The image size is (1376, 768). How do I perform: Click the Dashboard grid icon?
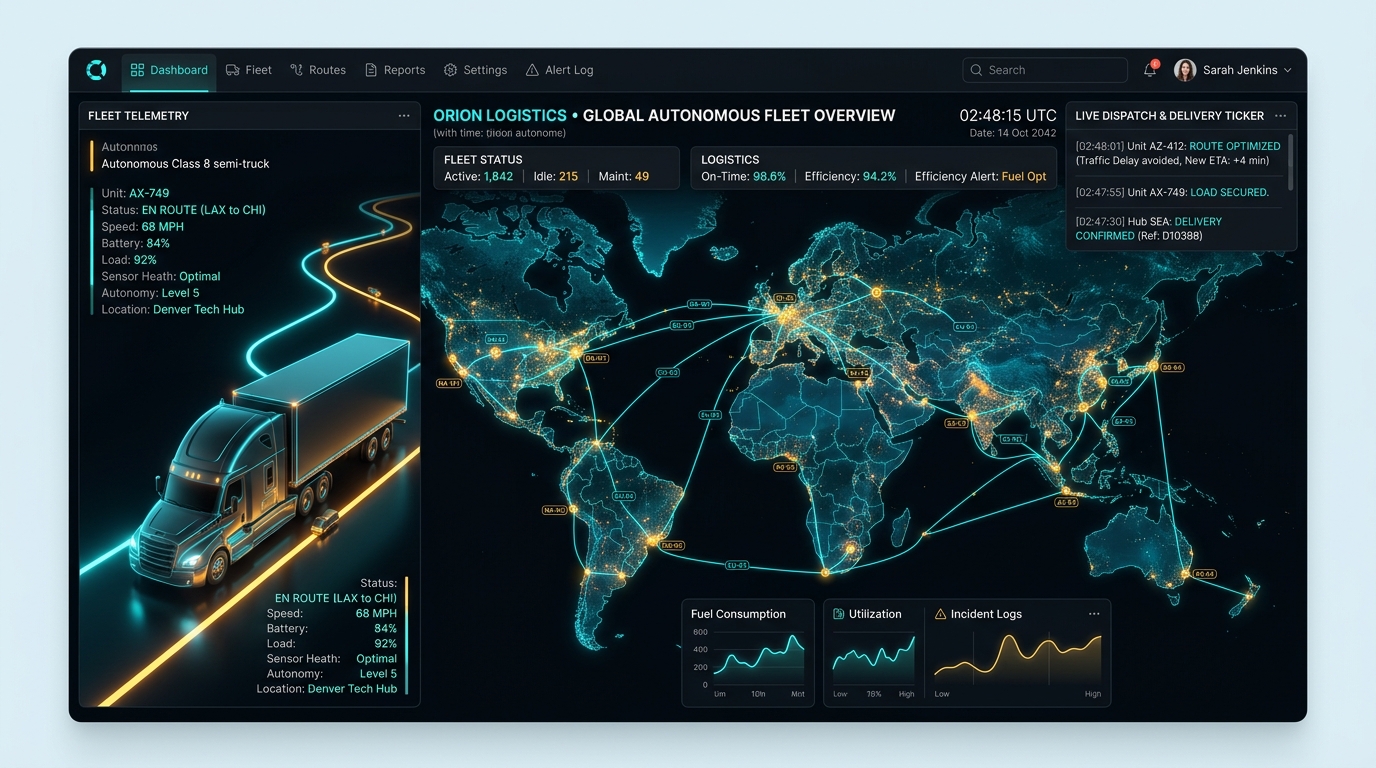137,70
